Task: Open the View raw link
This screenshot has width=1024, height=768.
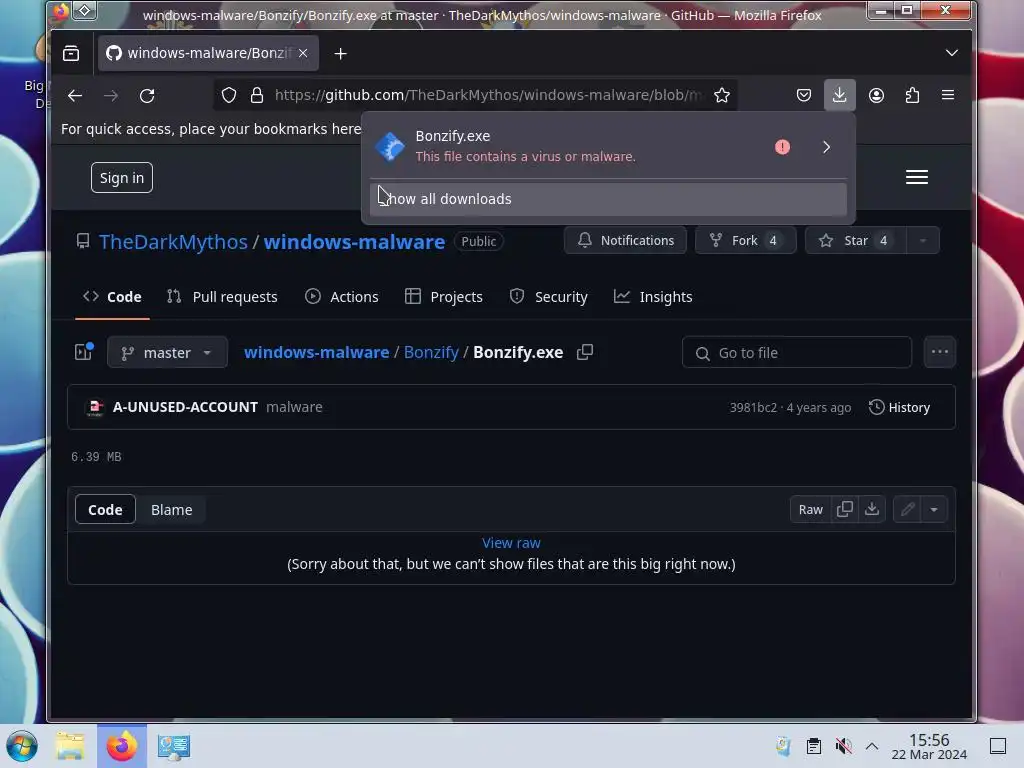Action: (511, 543)
